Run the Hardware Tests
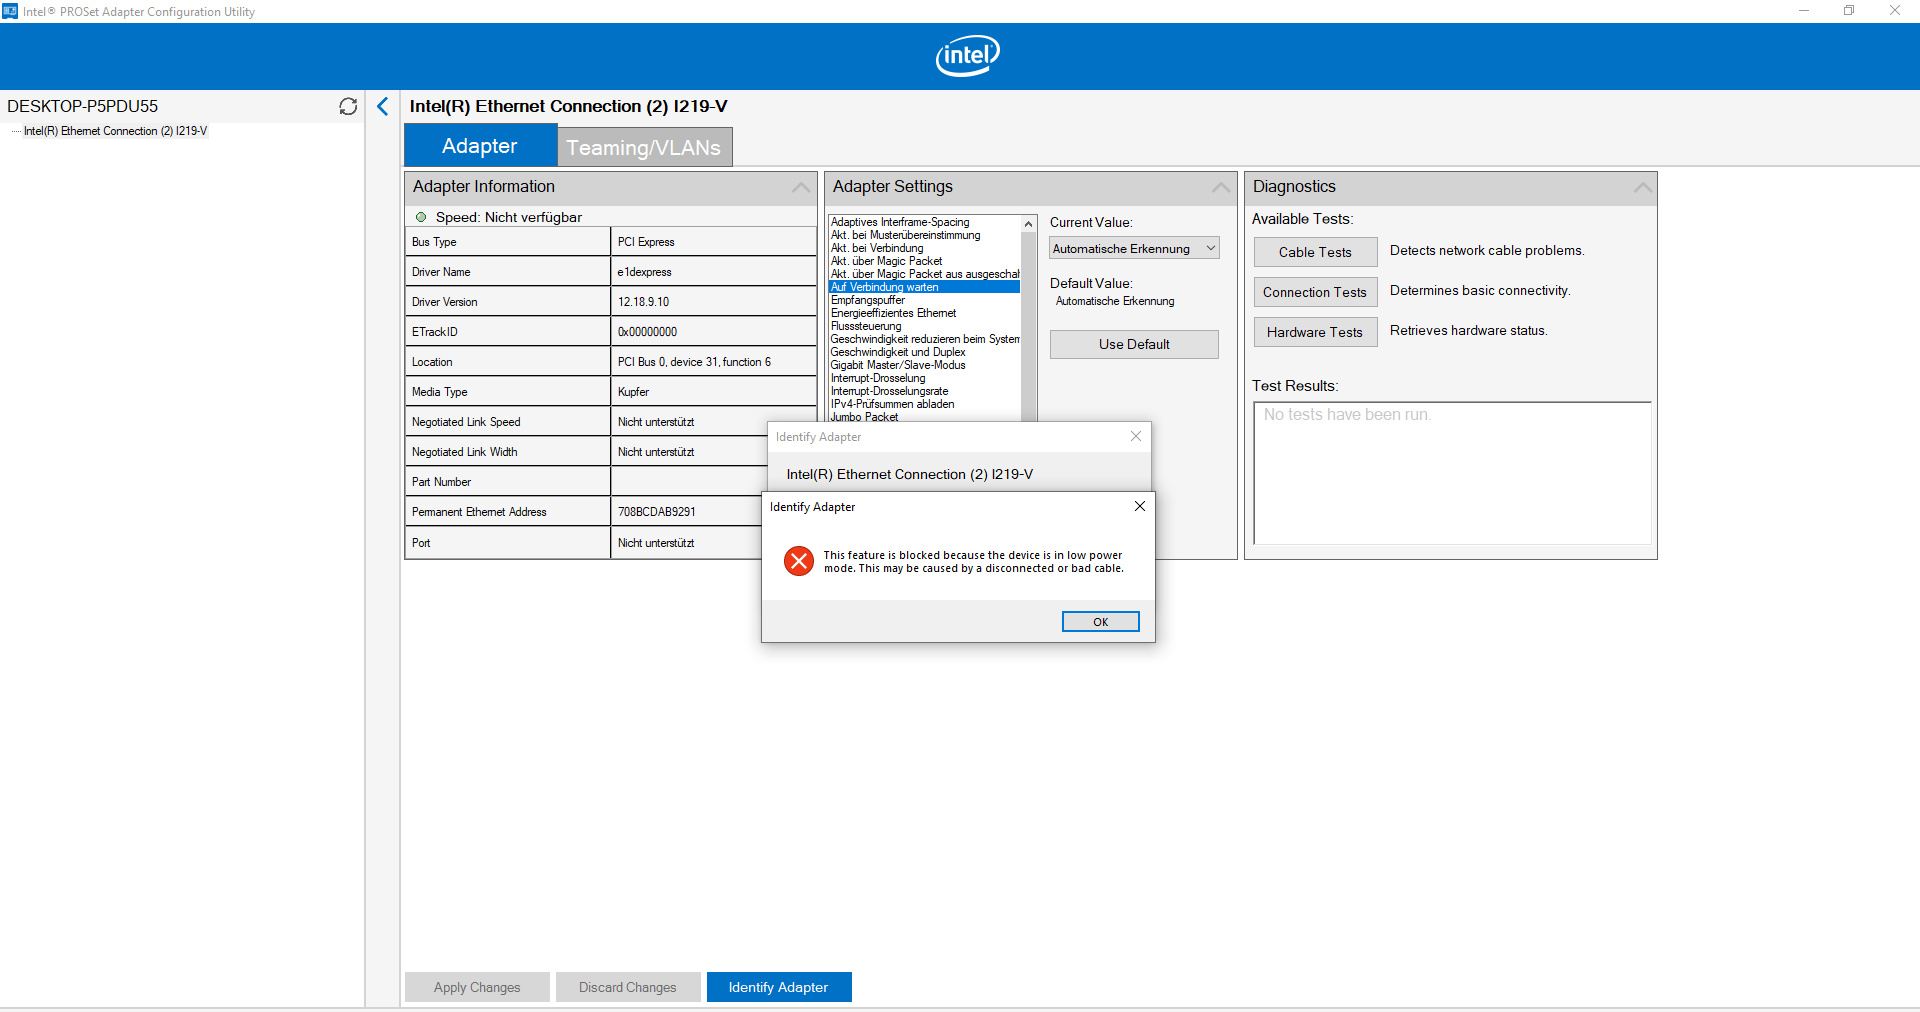 pos(1315,332)
